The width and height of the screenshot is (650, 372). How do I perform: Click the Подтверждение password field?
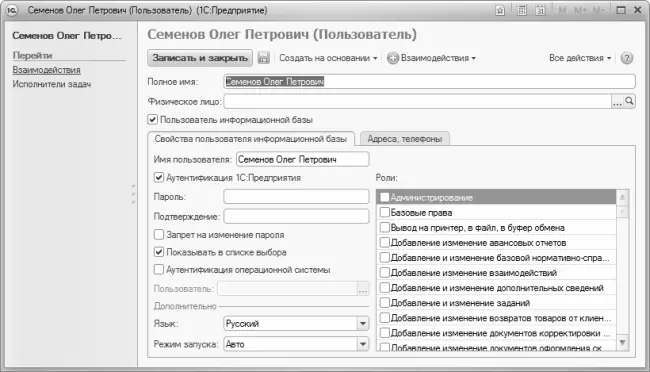(x=296, y=216)
